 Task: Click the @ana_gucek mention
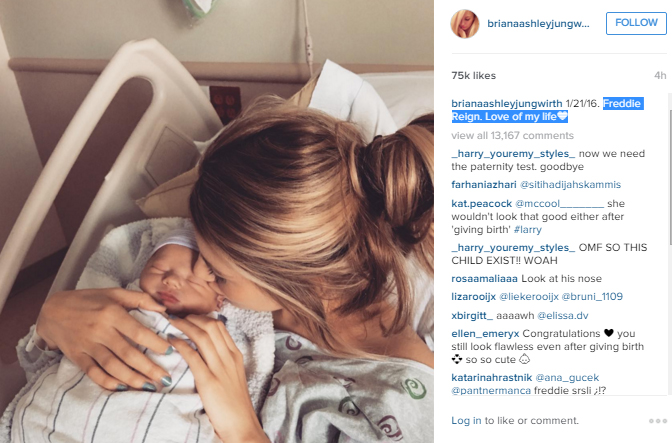click(567, 377)
